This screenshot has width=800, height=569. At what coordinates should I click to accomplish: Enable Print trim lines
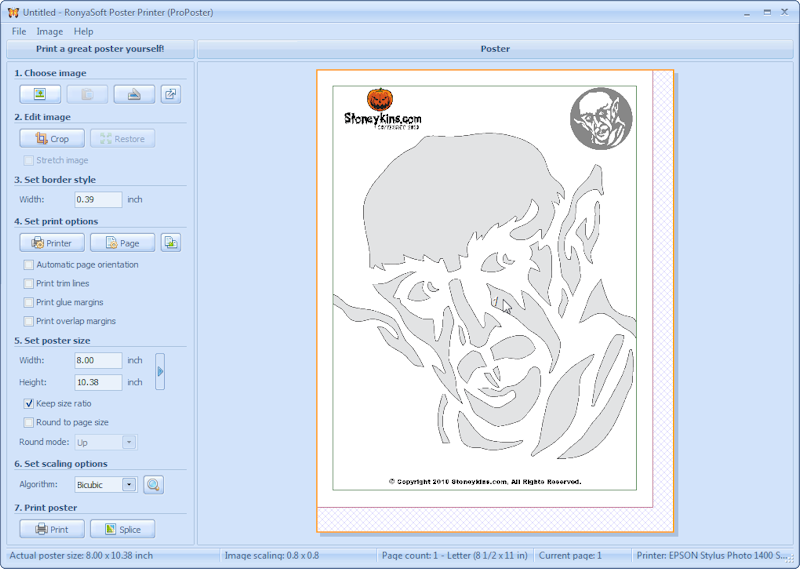click(29, 284)
